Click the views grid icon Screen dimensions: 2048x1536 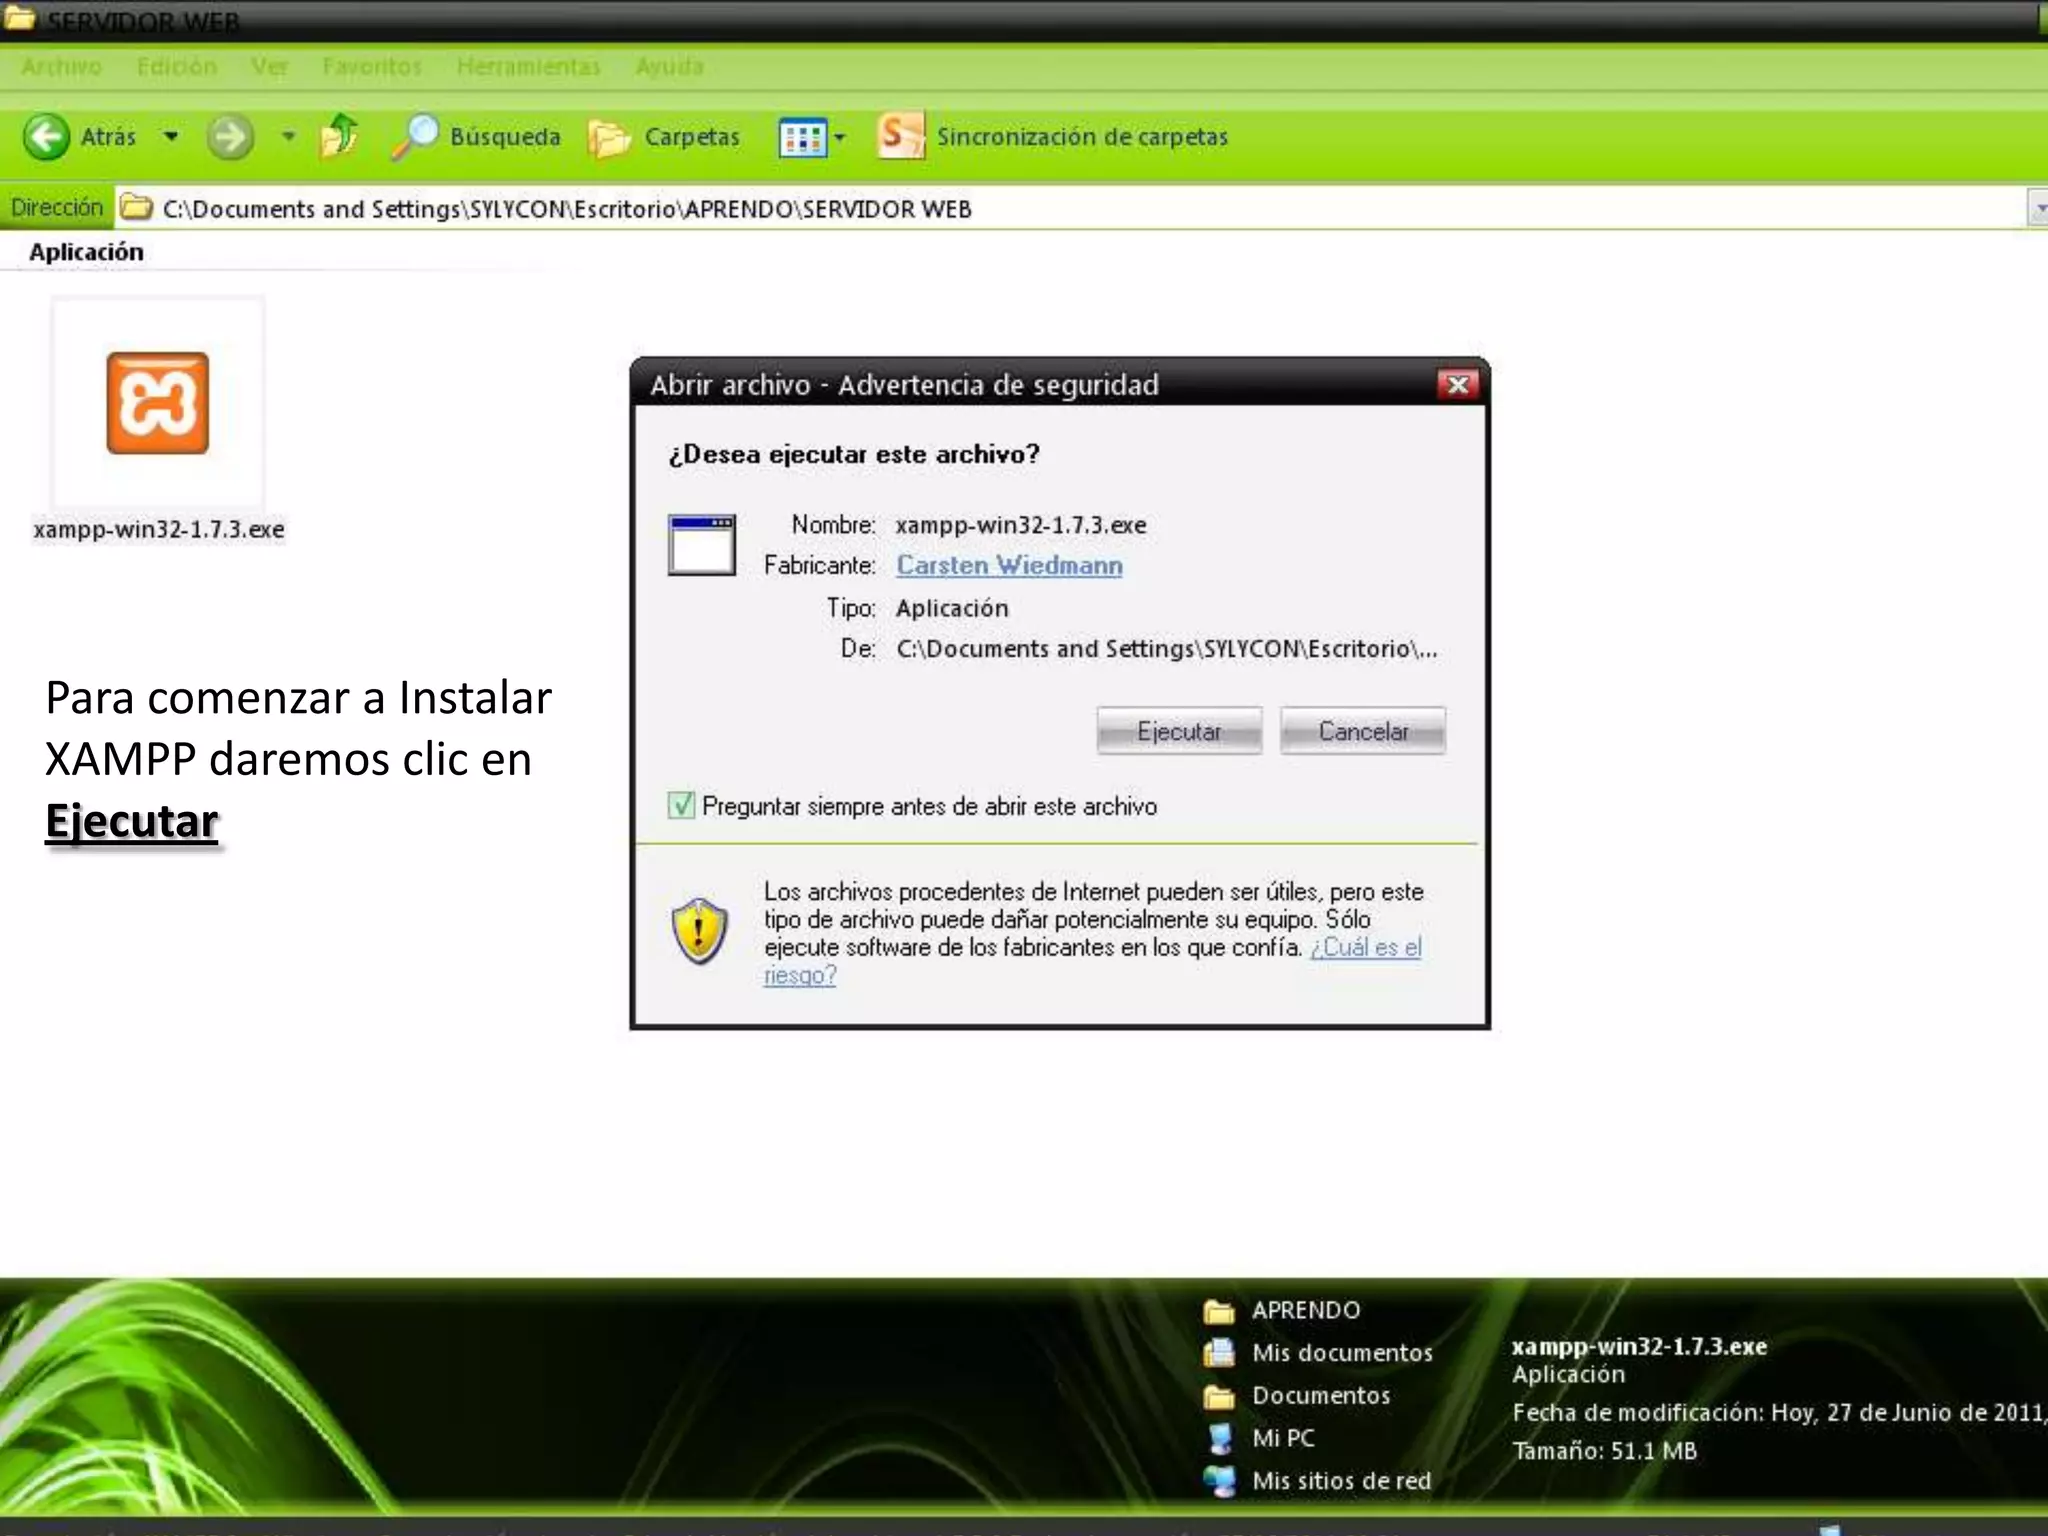802,138
